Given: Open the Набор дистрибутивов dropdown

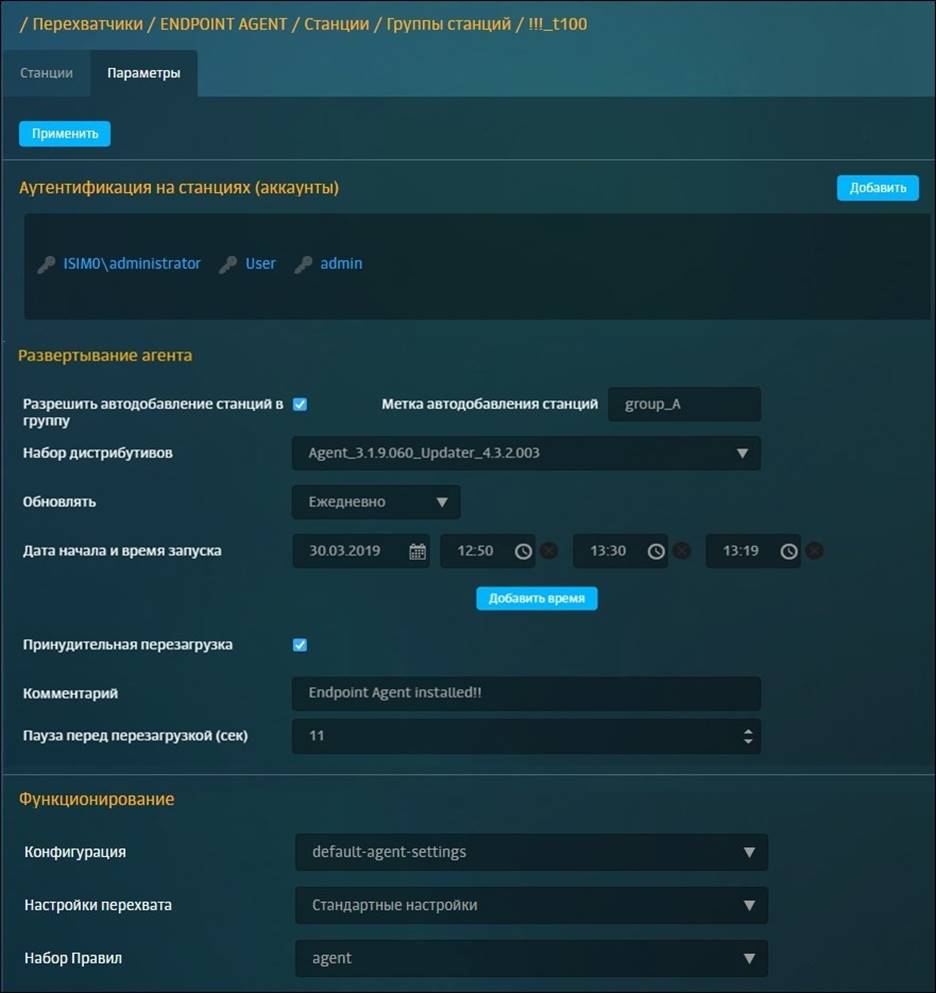Looking at the screenshot, I should pos(526,453).
